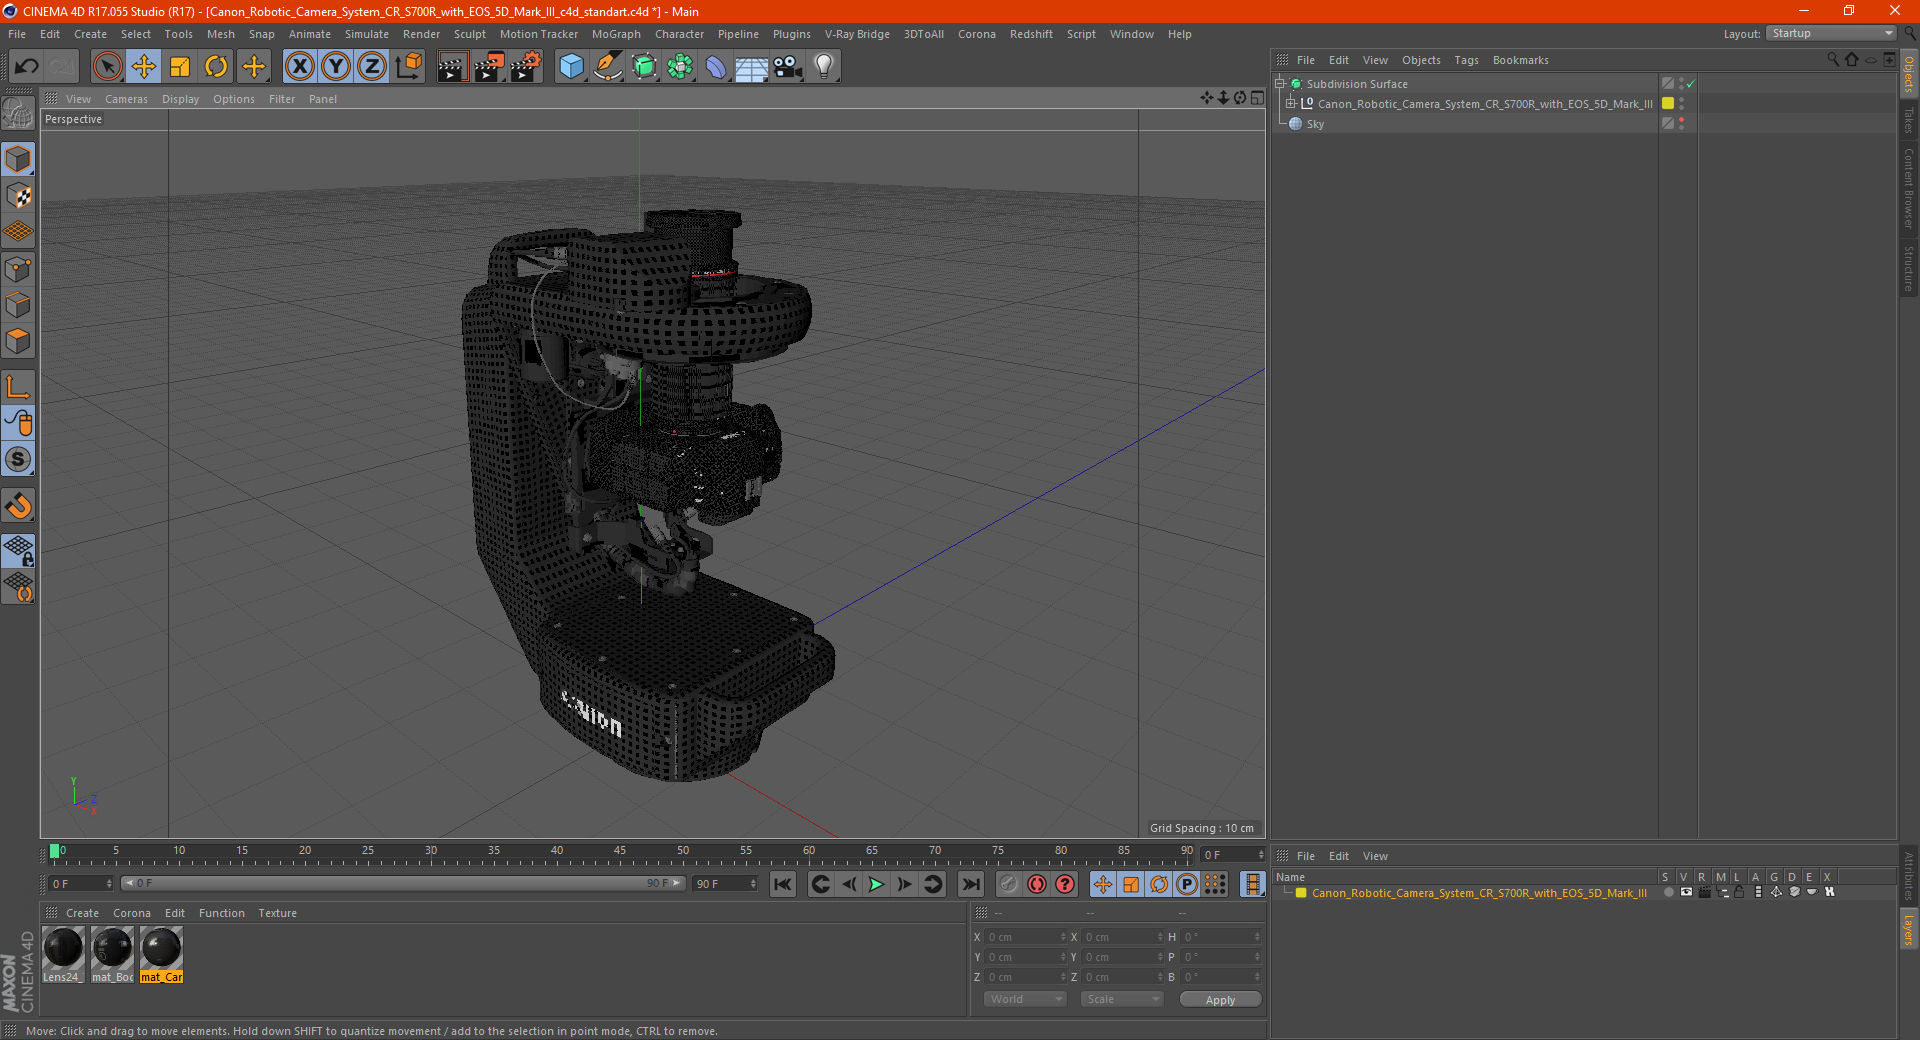Switch to Points mode icon
This screenshot has height=1040, width=1920.
(x=18, y=269)
